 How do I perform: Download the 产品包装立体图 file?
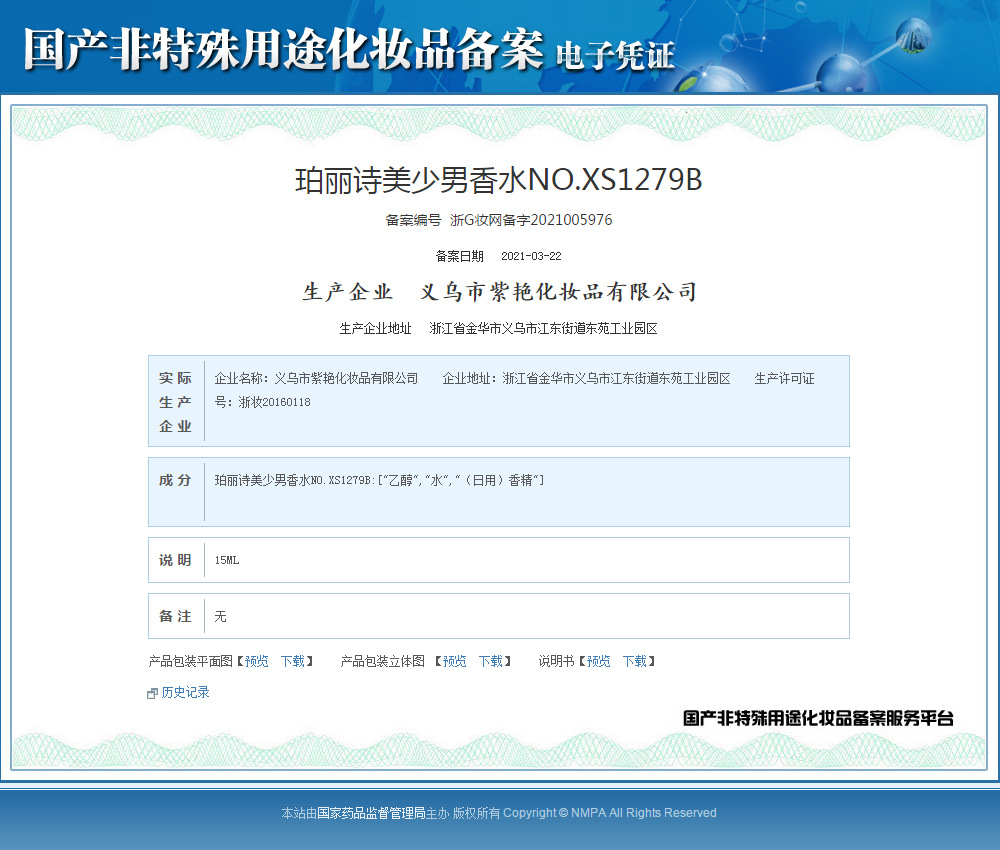pyautogui.click(x=490, y=661)
